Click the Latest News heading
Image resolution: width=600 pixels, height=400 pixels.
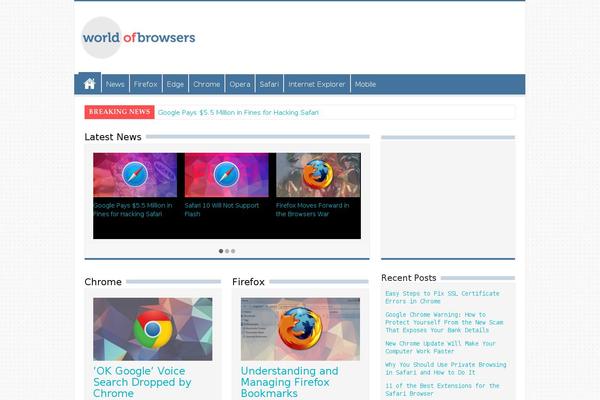point(113,137)
